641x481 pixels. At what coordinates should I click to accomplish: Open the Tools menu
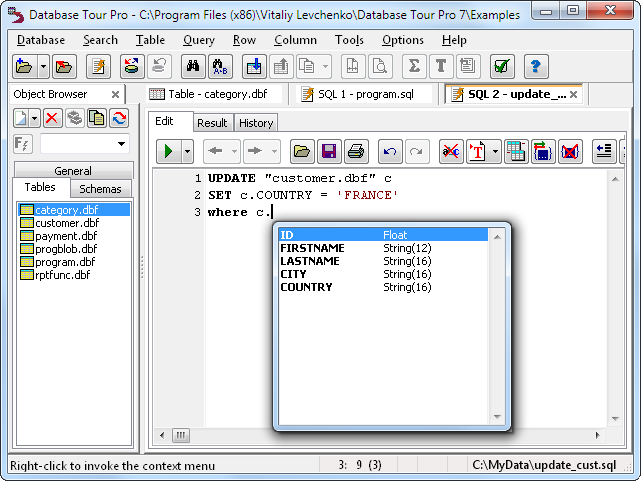pyautogui.click(x=349, y=40)
